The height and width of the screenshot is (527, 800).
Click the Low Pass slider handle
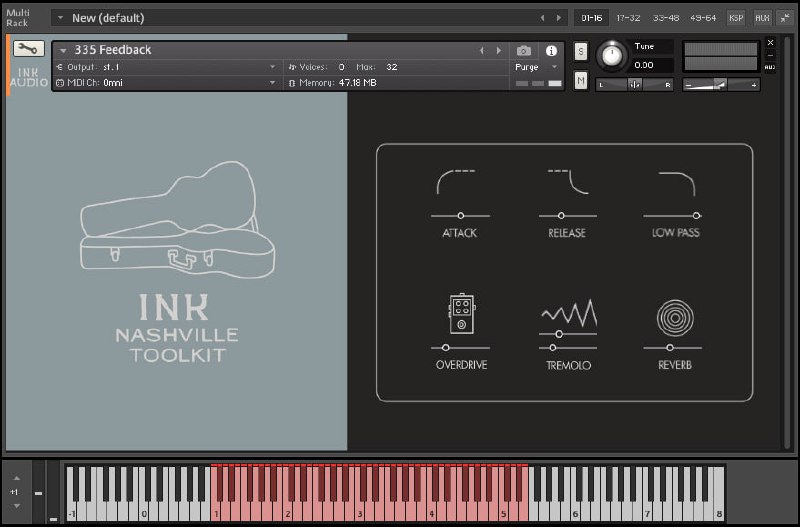(695, 215)
